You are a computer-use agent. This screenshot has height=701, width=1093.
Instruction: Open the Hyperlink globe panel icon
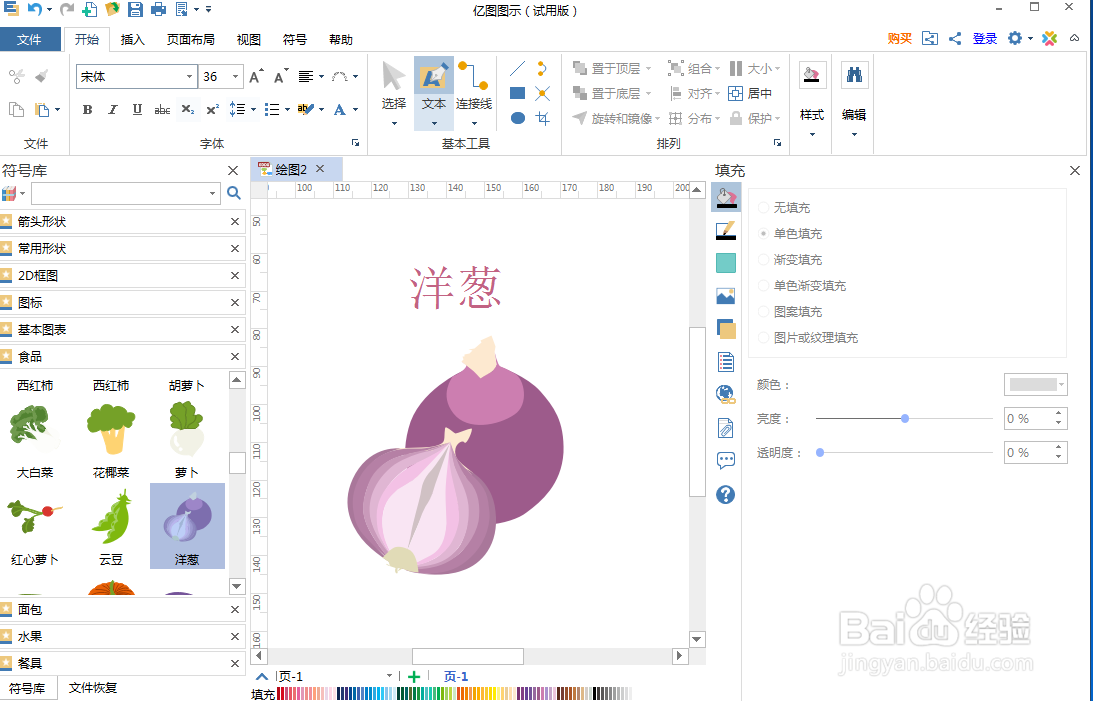pos(726,394)
